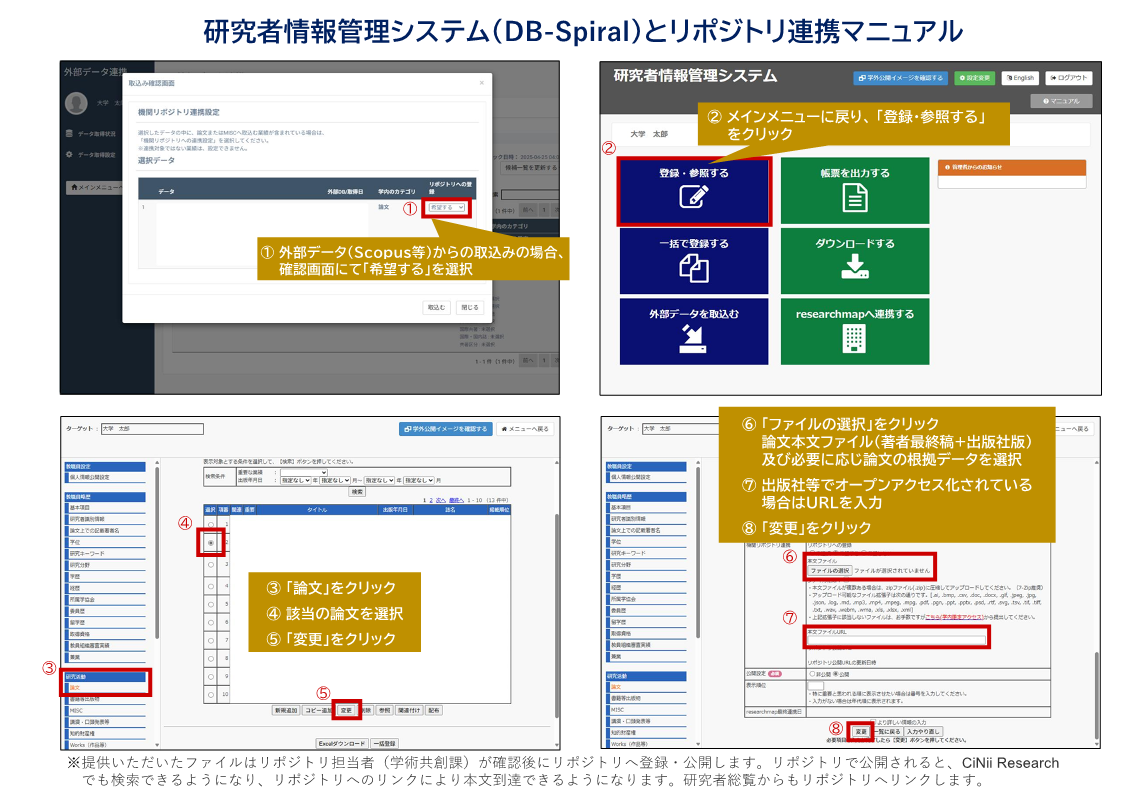Select the radio button for paper row 5
Image resolution: width=1123 pixels, height=794 pixels.
[211, 606]
